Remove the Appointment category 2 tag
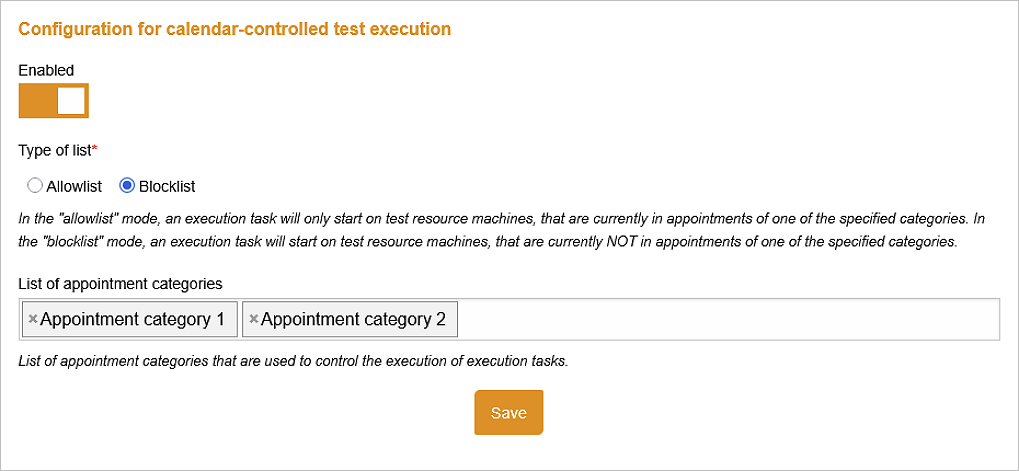This screenshot has height=471, width=1019. tap(253, 319)
